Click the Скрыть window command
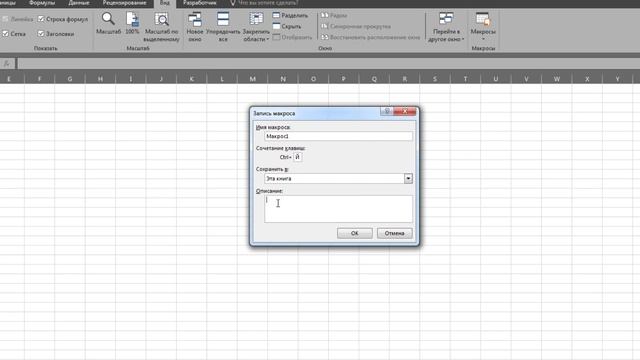This screenshot has width=640, height=360. pyautogui.click(x=287, y=26)
